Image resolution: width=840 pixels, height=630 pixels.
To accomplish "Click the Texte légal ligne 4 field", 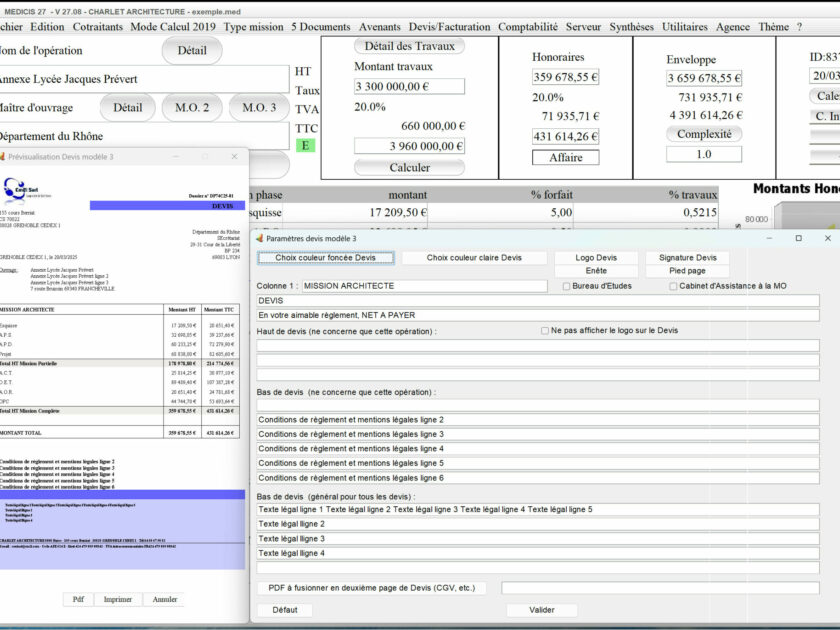I will tap(538, 553).
